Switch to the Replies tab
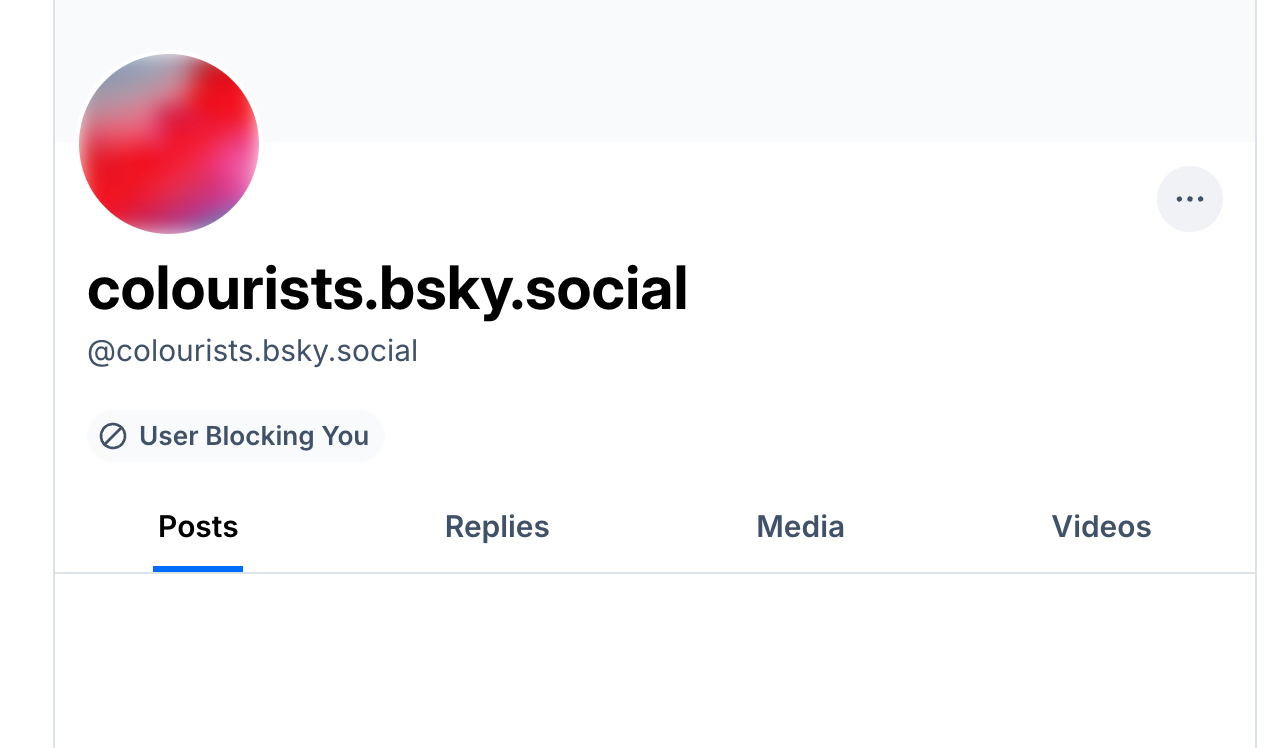This screenshot has width=1270, height=748. (497, 527)
